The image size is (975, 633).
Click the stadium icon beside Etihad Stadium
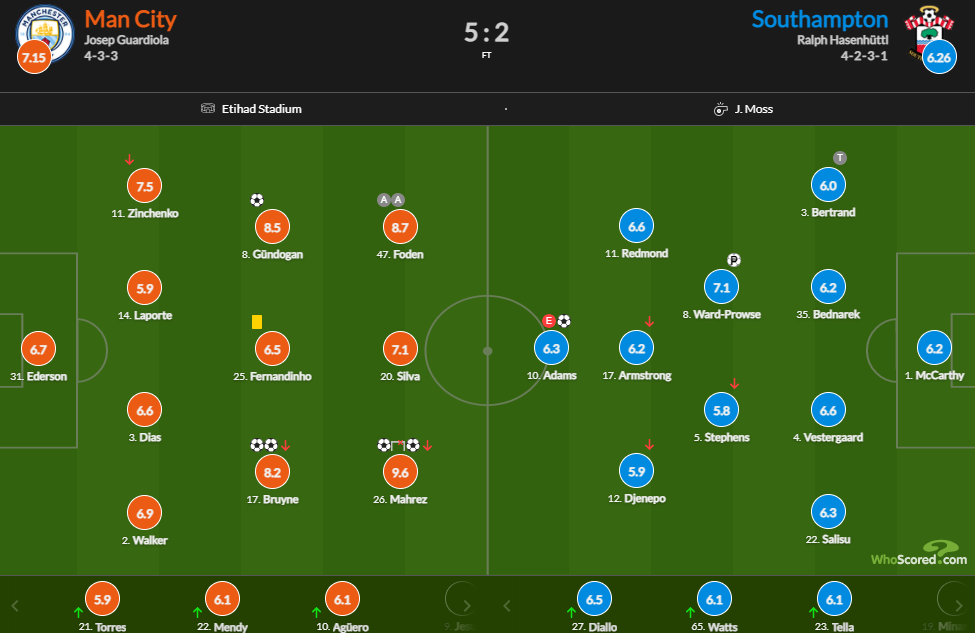tap(208, 109)
